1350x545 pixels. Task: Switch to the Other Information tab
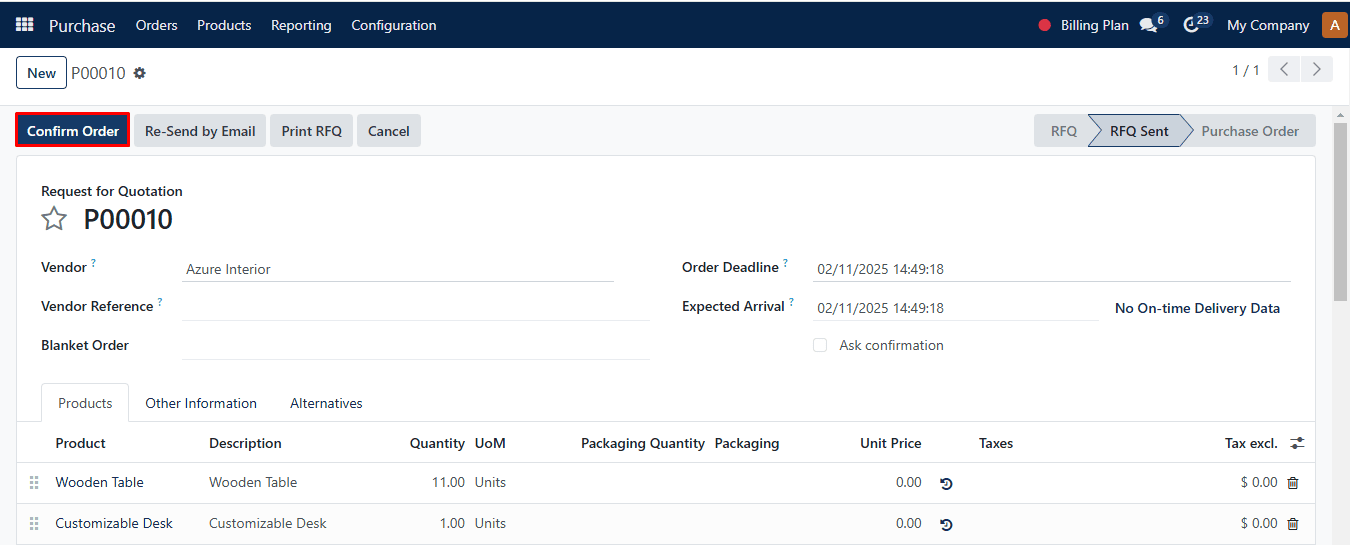[x=201, y=403]
